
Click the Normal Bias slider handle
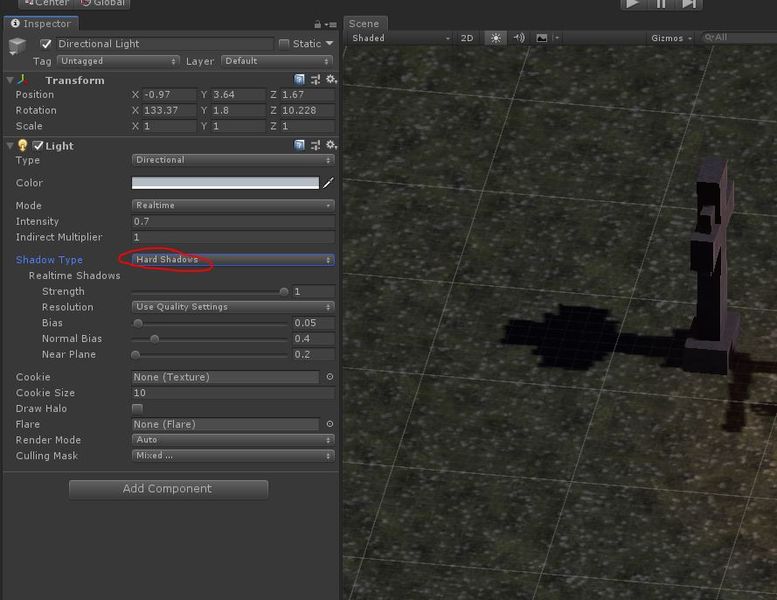coord(155,339)
